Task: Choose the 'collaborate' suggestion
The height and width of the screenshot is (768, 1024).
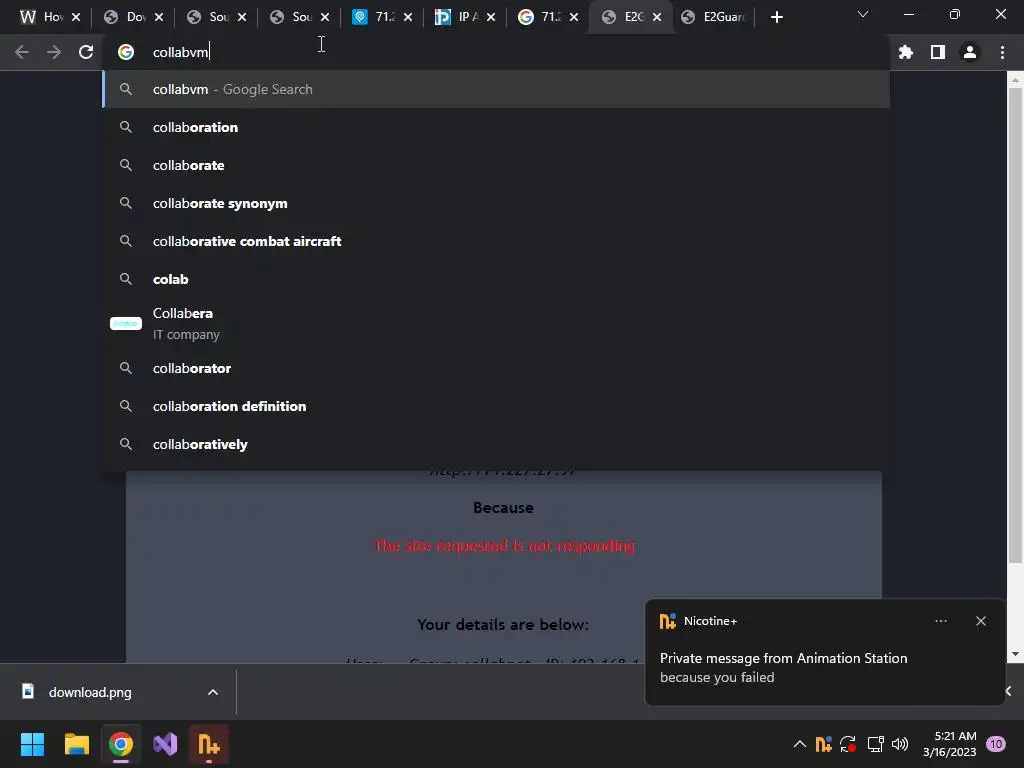Action: tap(496, 165)
